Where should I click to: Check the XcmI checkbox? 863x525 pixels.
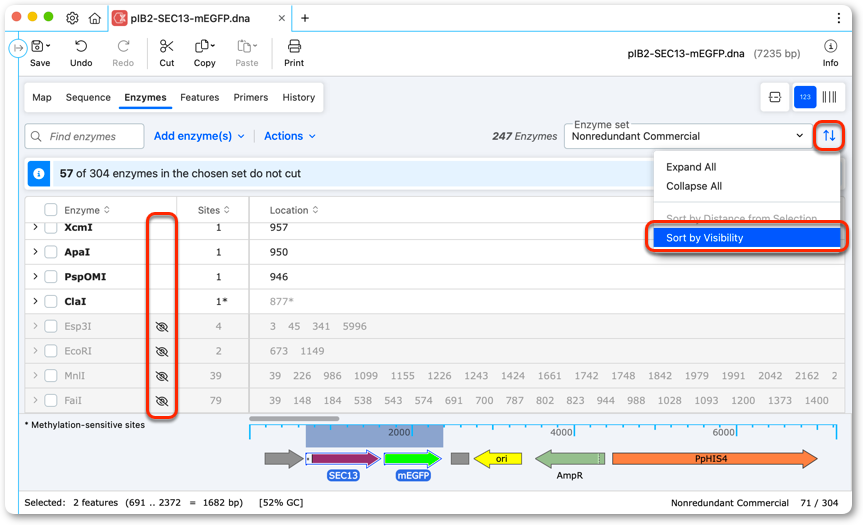point(51,227)
